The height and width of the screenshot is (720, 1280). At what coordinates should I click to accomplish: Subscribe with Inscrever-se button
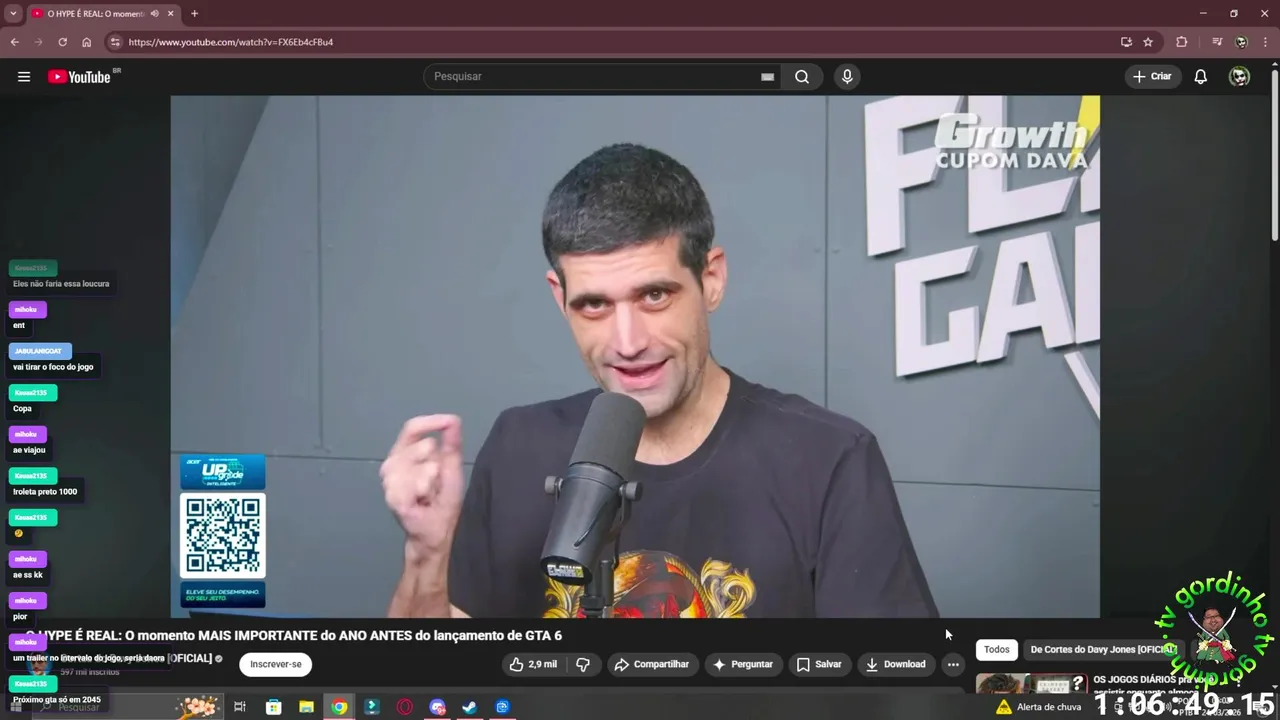[276, 664]
